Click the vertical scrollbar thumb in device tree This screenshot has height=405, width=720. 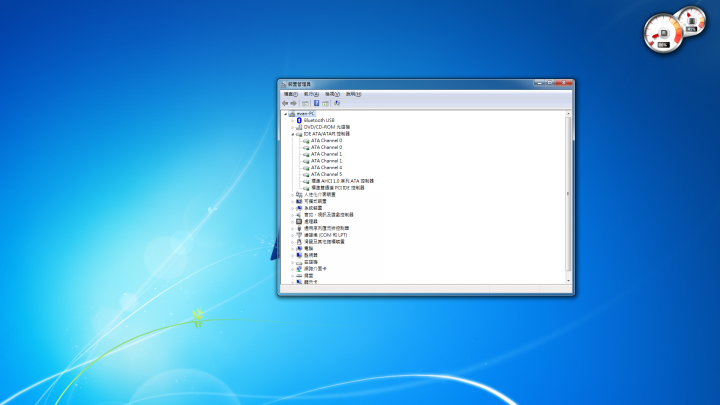coord(568,194)
